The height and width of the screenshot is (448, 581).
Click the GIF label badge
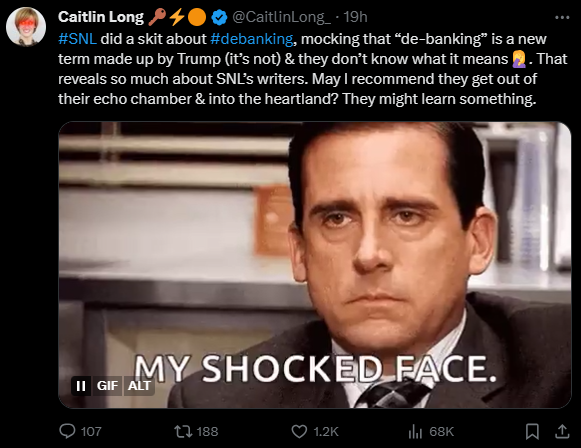click(x=107, y=386)
